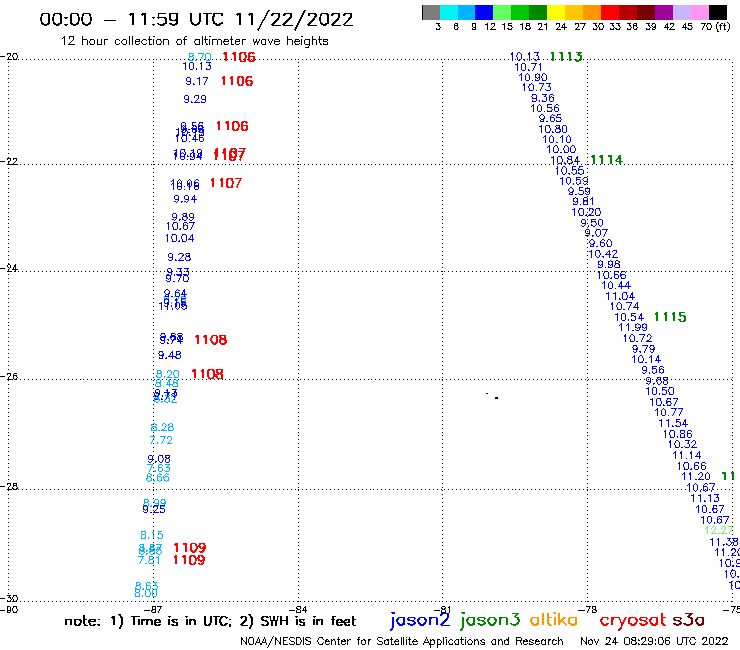Click the wave height value 7.72
This screenshot has width=740, height=650.
(161, 440)
